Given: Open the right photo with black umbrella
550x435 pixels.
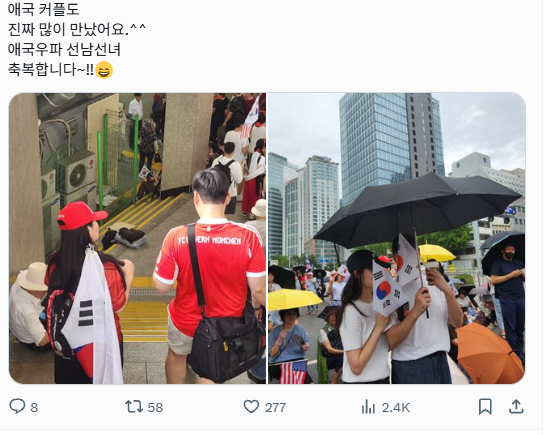Looking at the screenshot, I should 396,238.
